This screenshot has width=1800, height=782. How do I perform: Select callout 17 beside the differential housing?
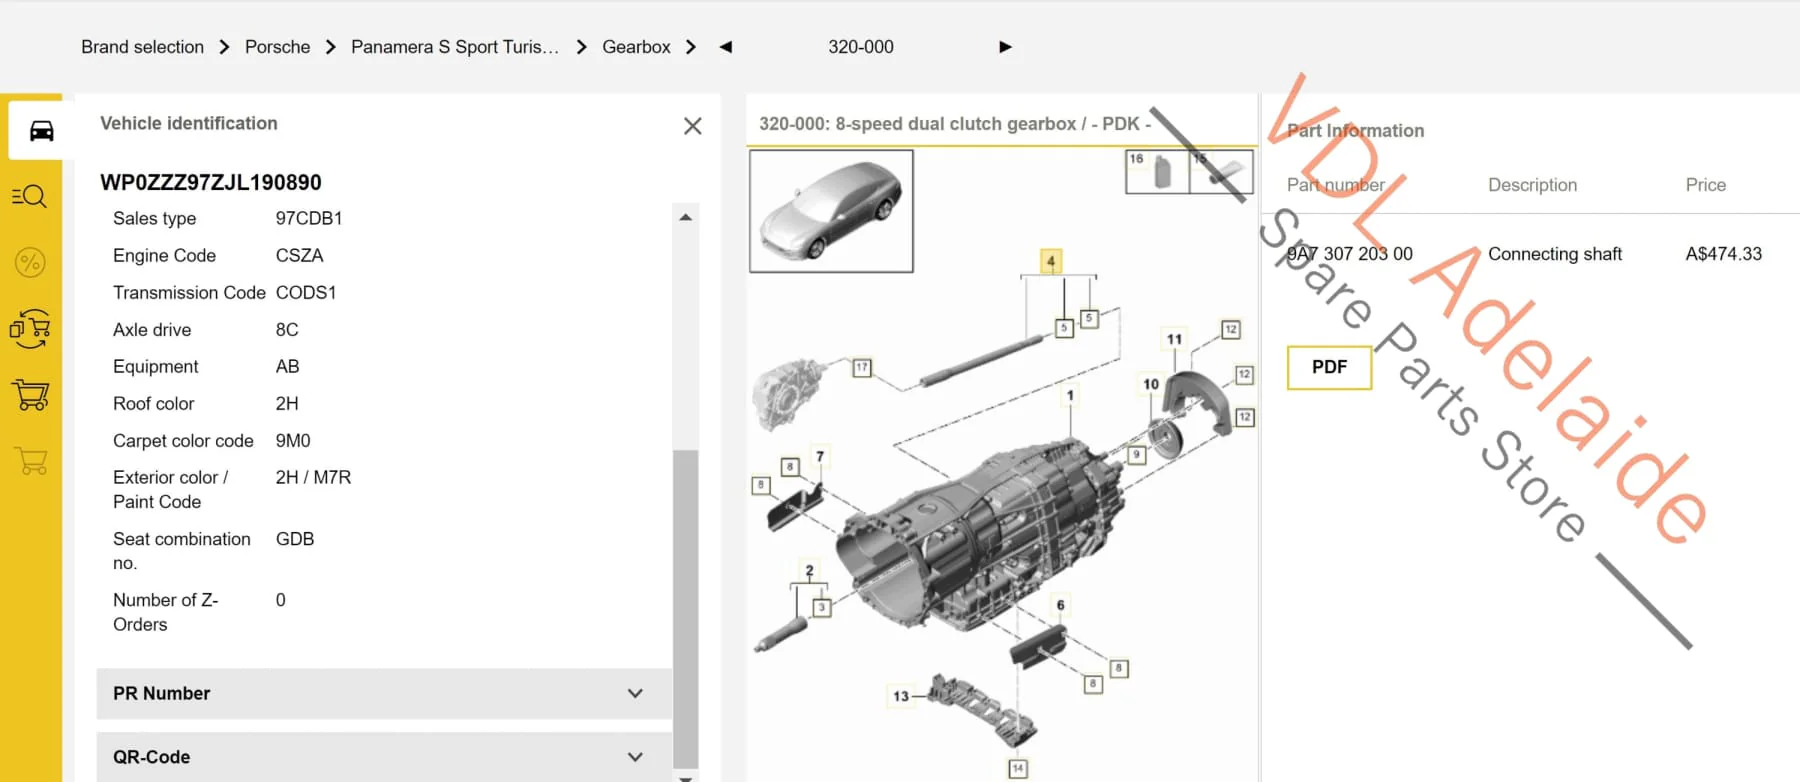pos(861,368)
